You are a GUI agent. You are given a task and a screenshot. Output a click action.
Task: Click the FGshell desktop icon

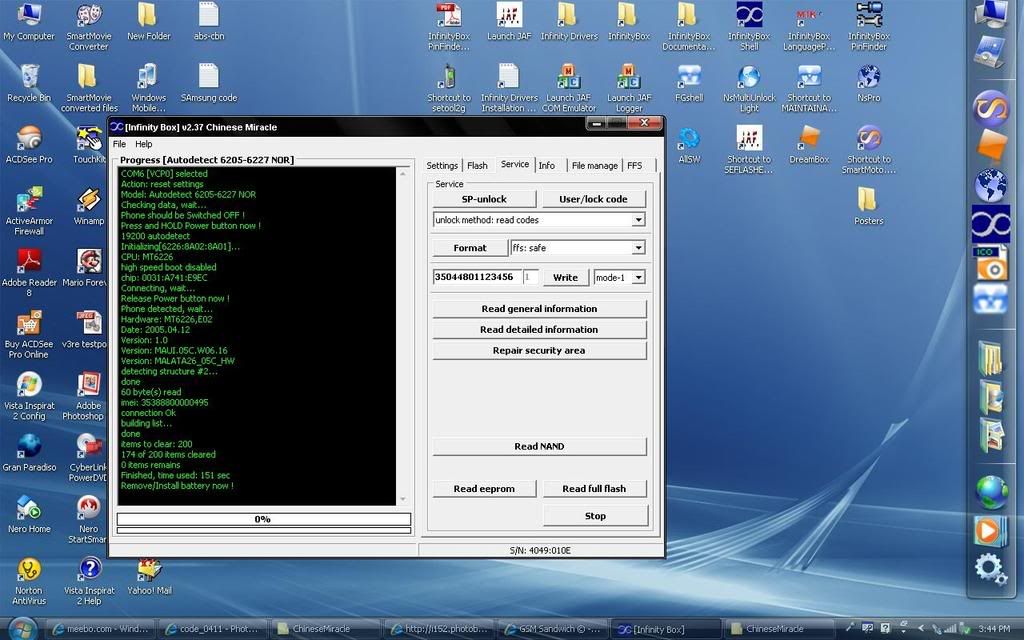point(689,83)
